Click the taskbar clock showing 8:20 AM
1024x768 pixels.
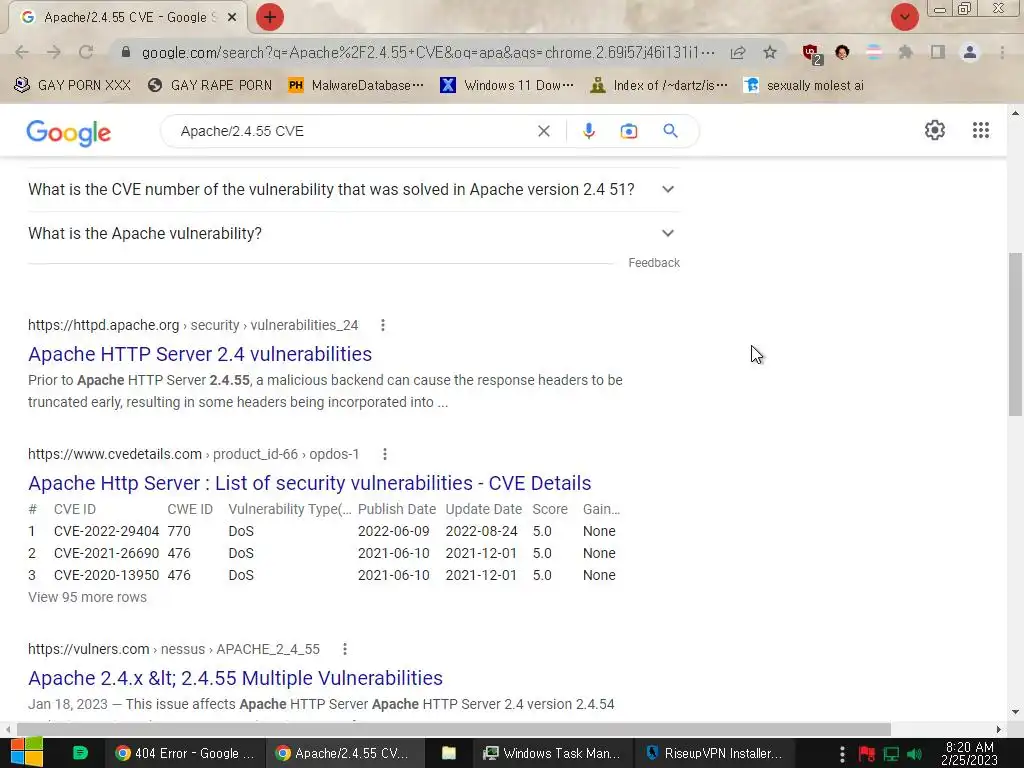pyautogui.click(x=969, y=753)
